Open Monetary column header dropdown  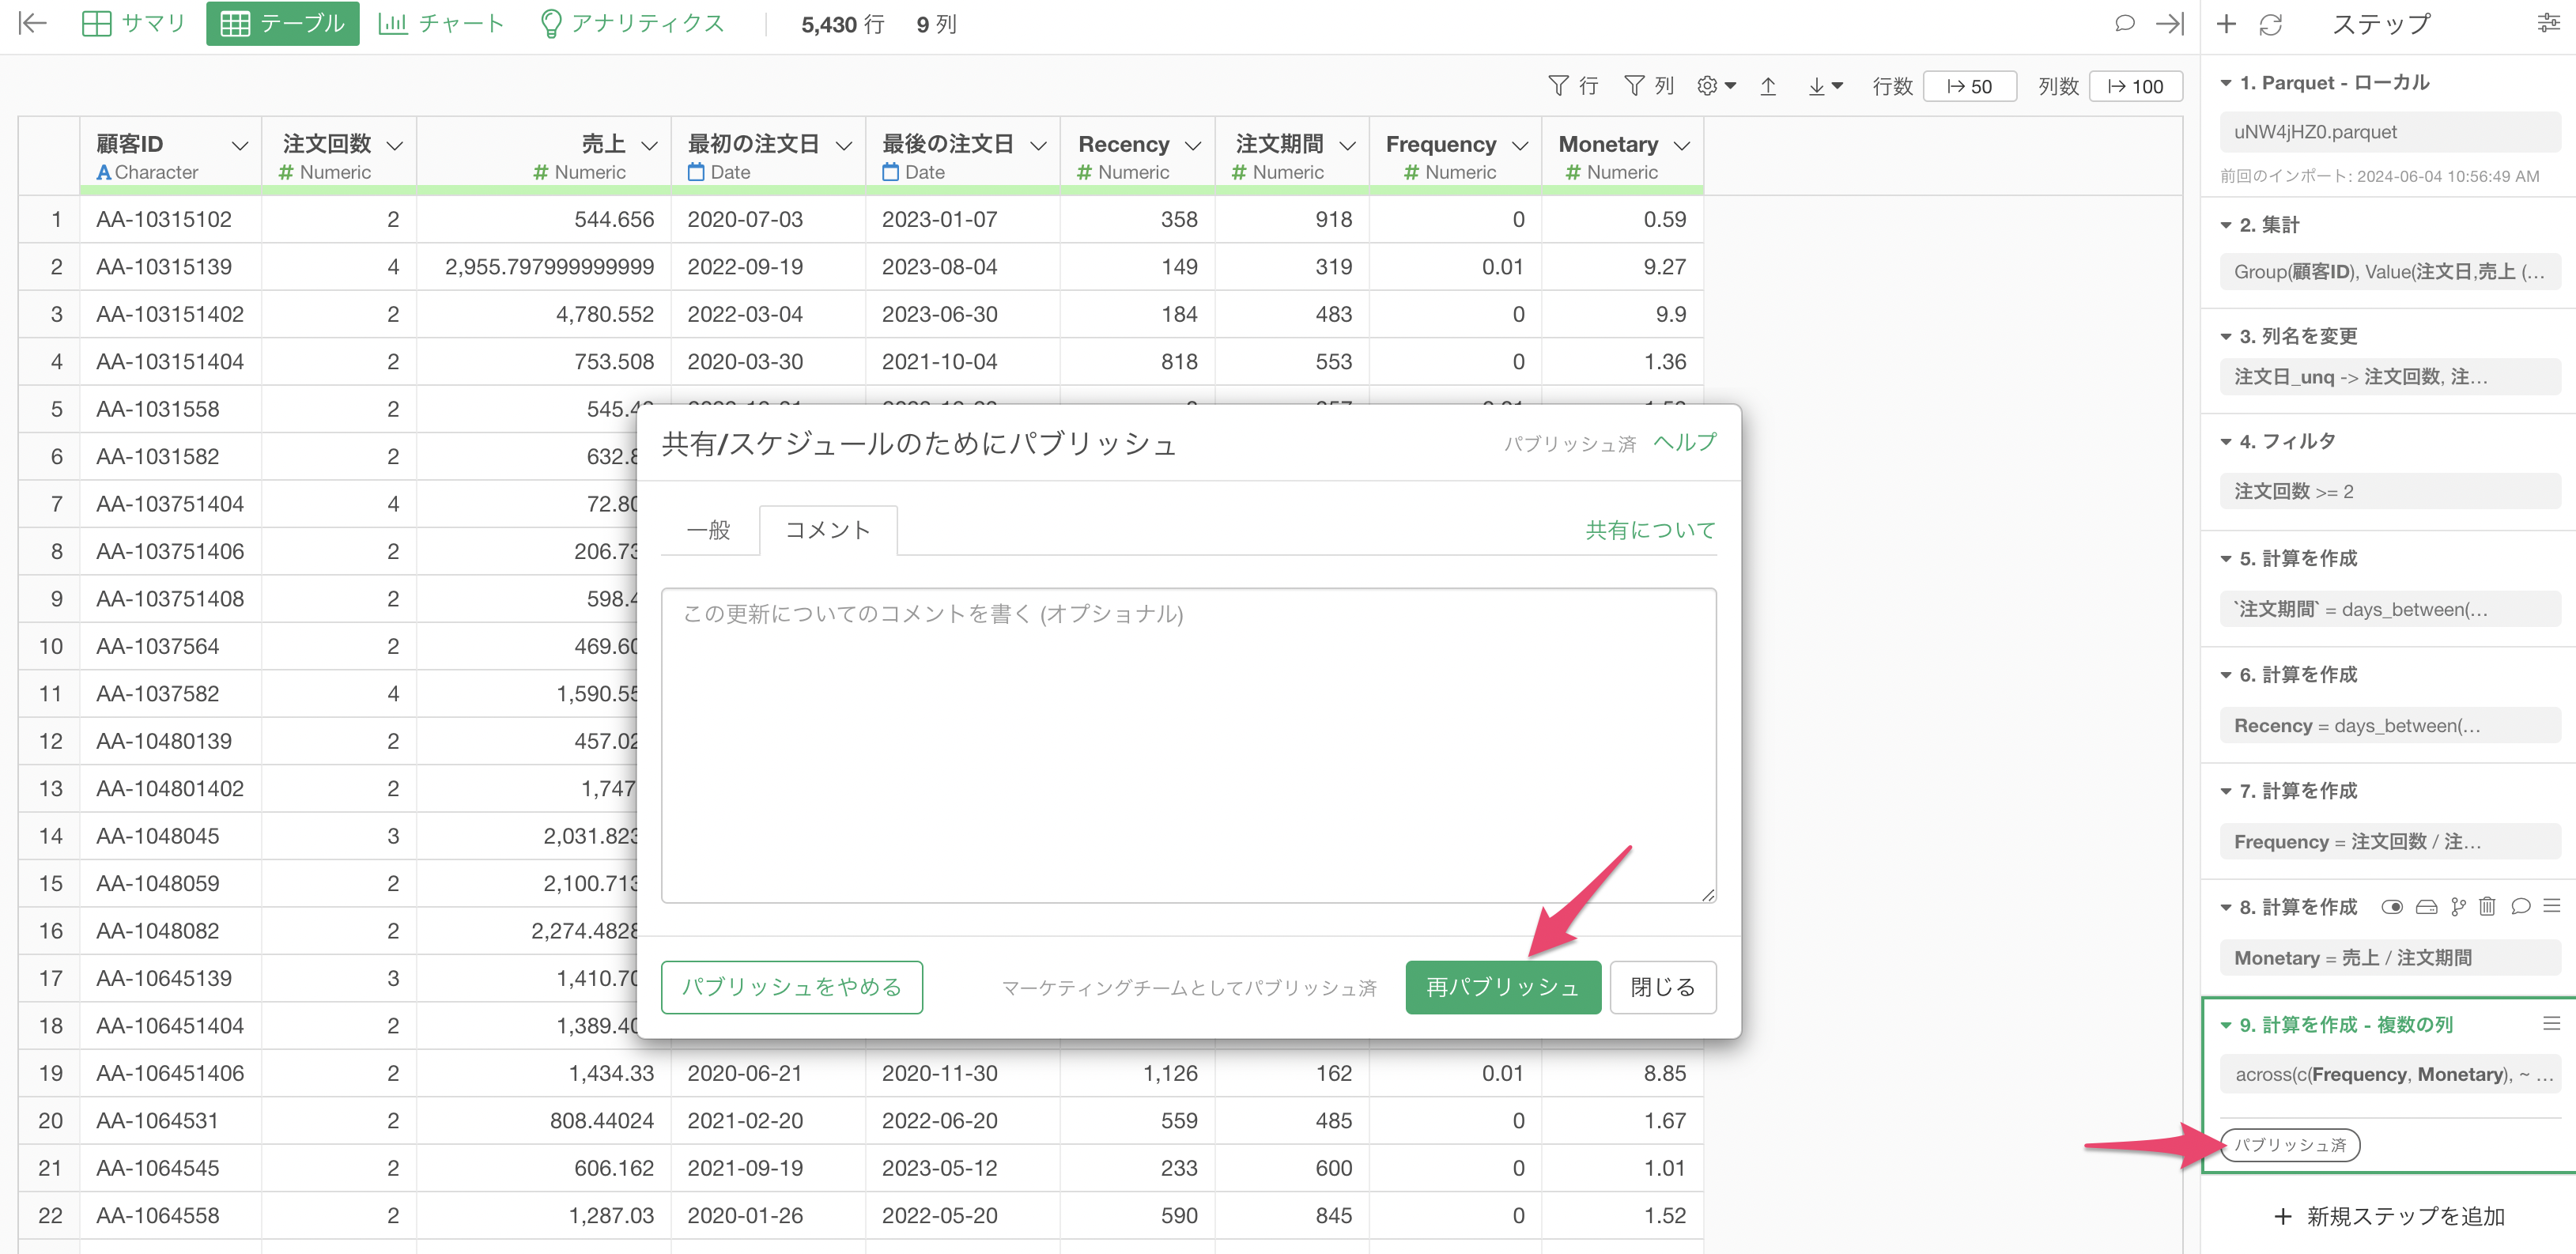point(1682,146)
